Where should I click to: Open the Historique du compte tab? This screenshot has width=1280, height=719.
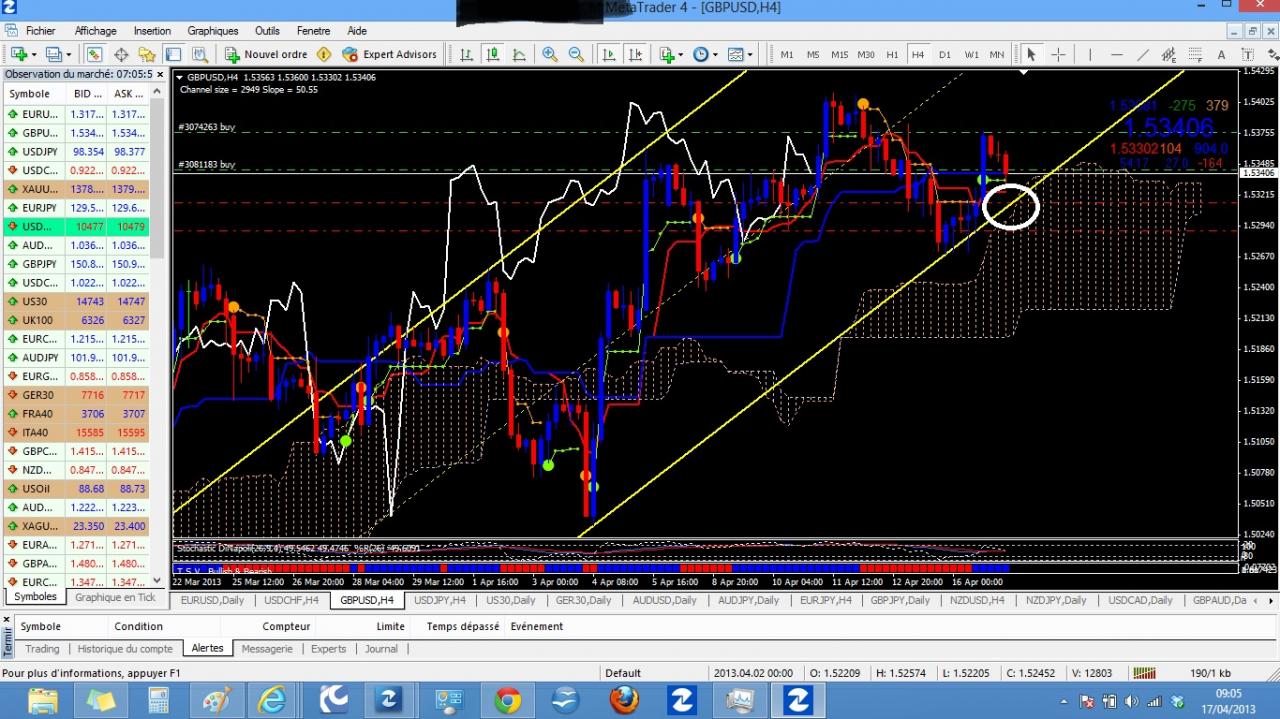[125, 648]
